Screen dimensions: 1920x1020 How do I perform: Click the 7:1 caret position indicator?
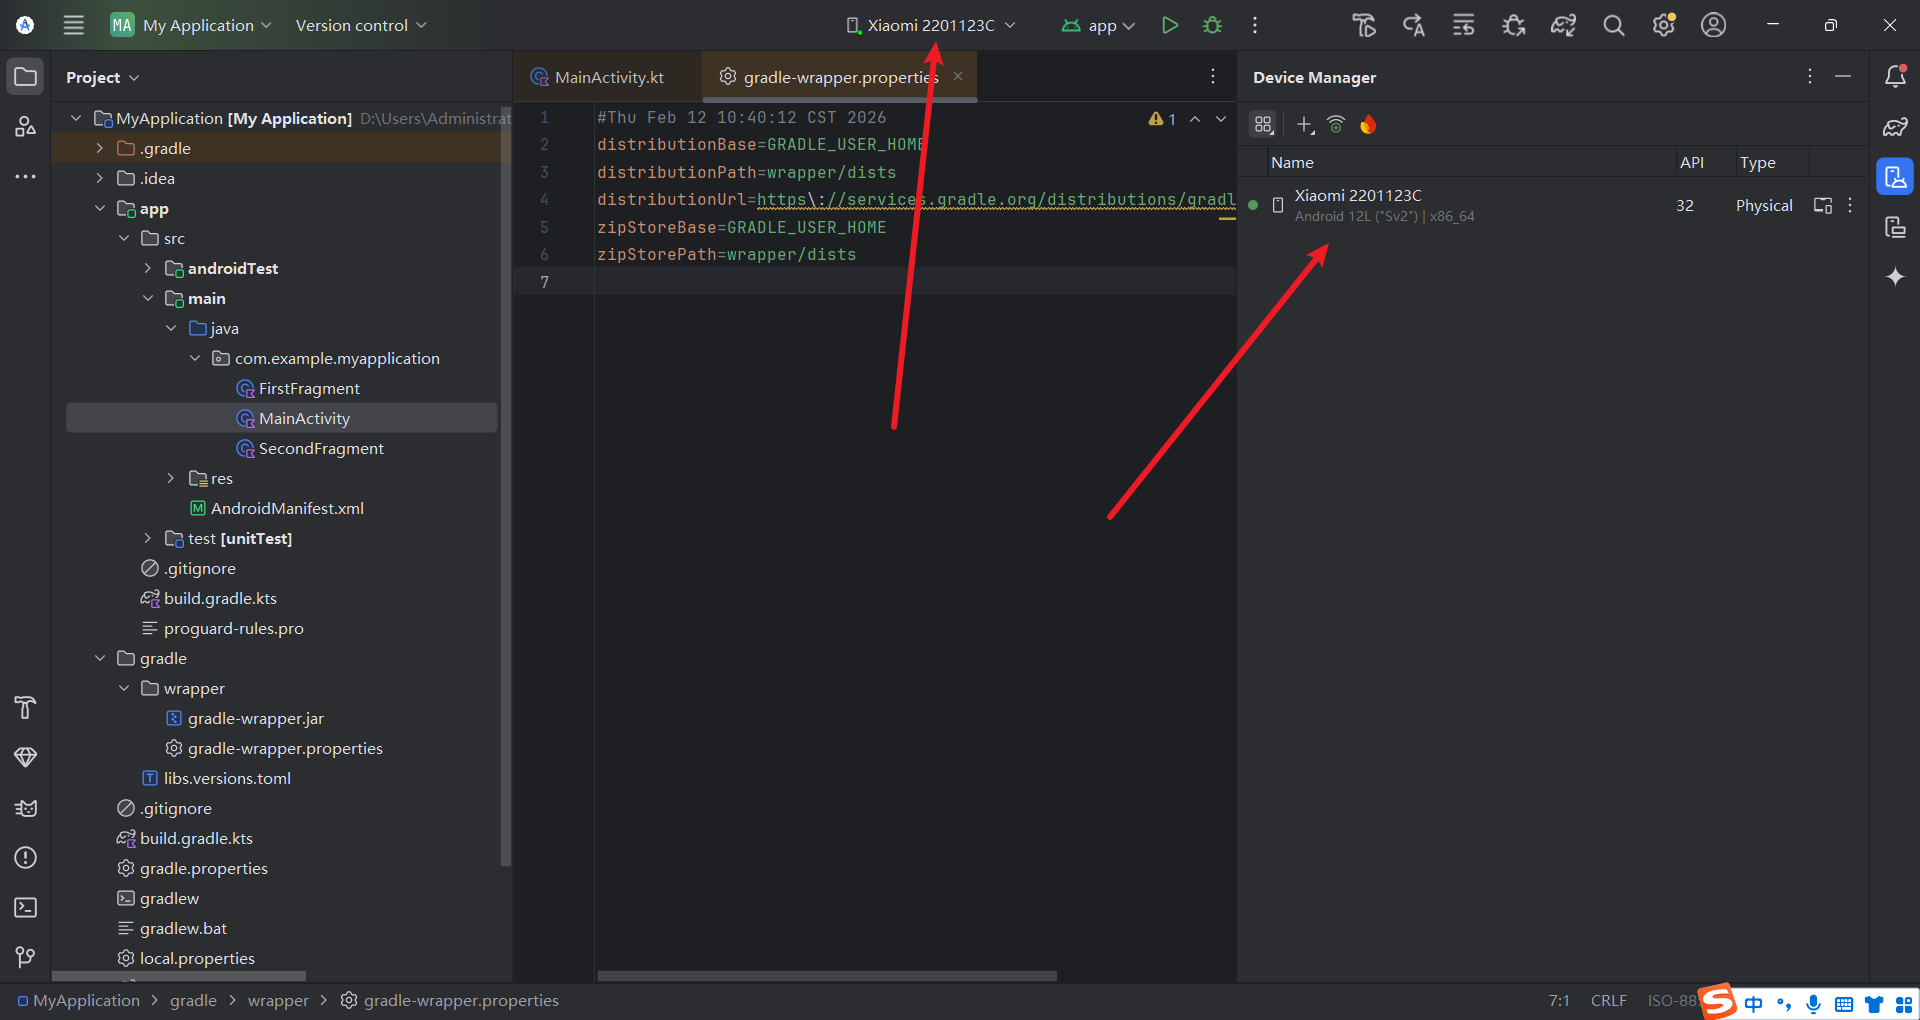[x=1559, y=1000]
